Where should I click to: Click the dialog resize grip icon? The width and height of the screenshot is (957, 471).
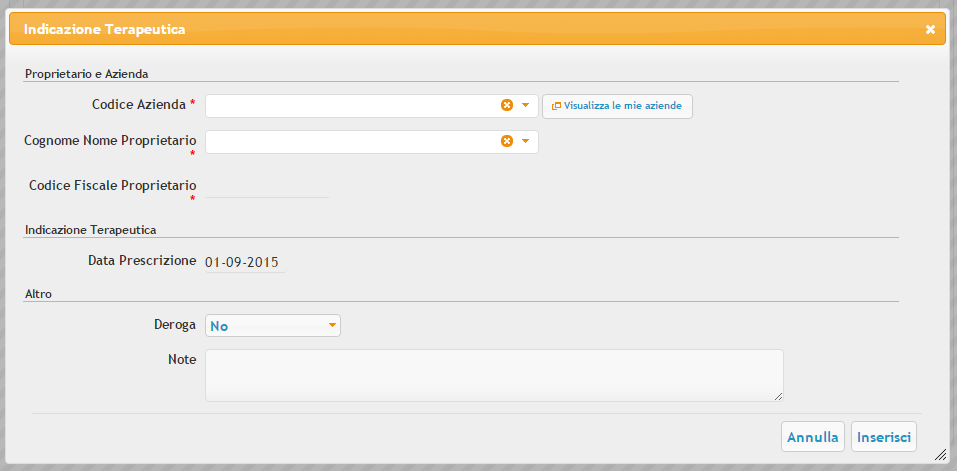(941, 454)
